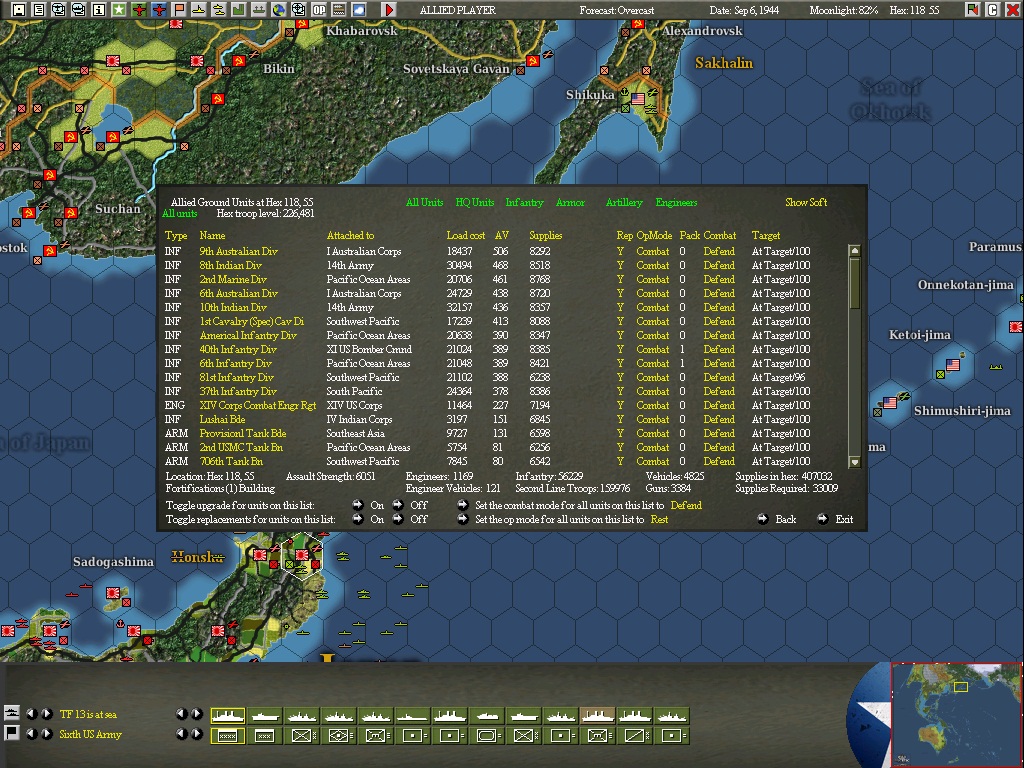The width and height of the screenshot is (1024, 768).
Task: Sort list by Load cost column
Action: (466, 235)
